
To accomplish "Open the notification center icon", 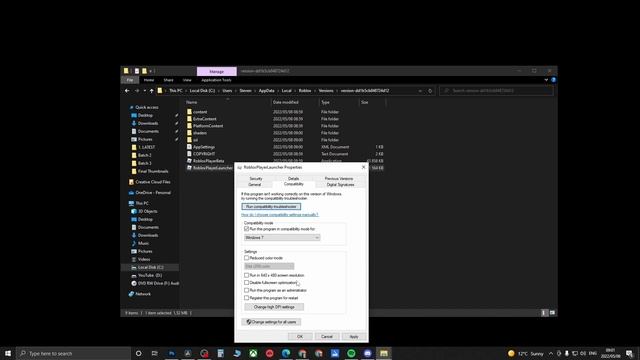I will [629, 353].
